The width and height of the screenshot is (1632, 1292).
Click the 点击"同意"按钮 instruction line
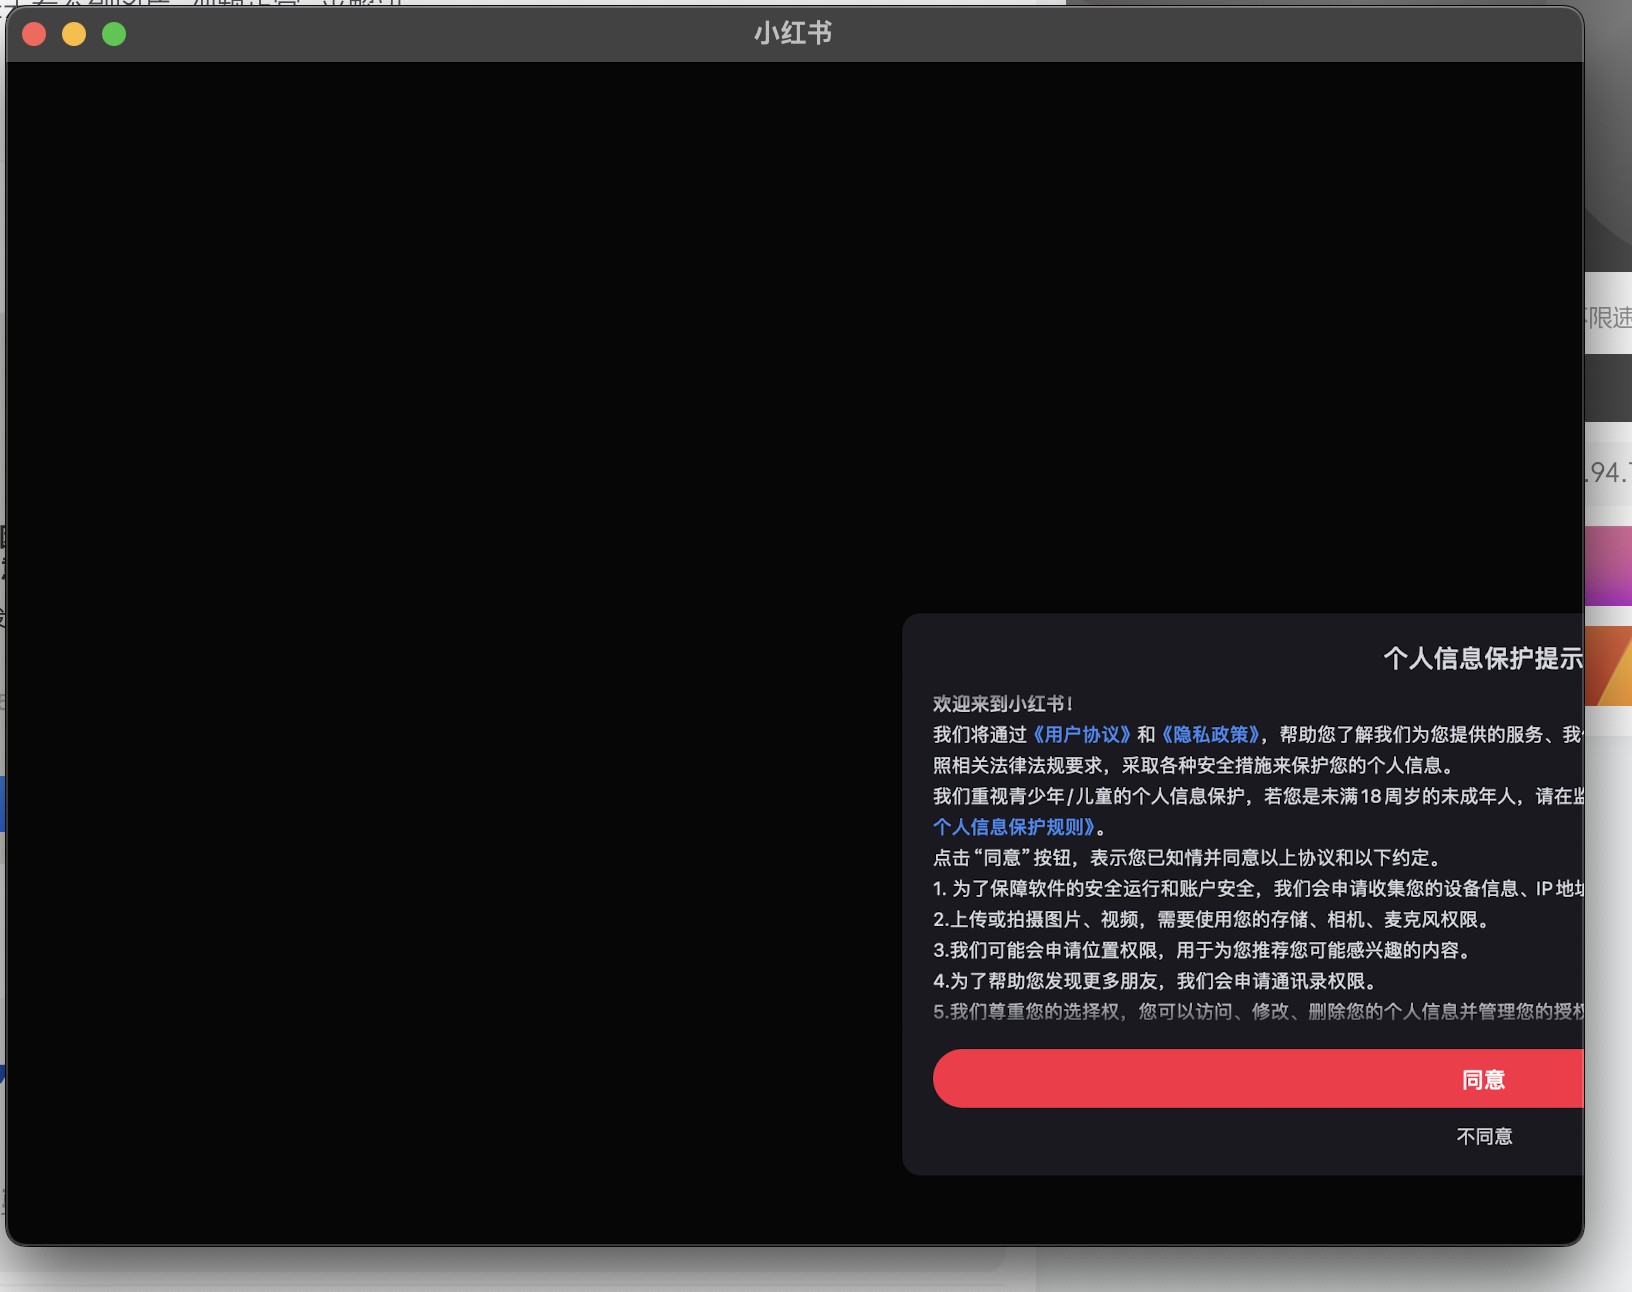click(1185, 857)
